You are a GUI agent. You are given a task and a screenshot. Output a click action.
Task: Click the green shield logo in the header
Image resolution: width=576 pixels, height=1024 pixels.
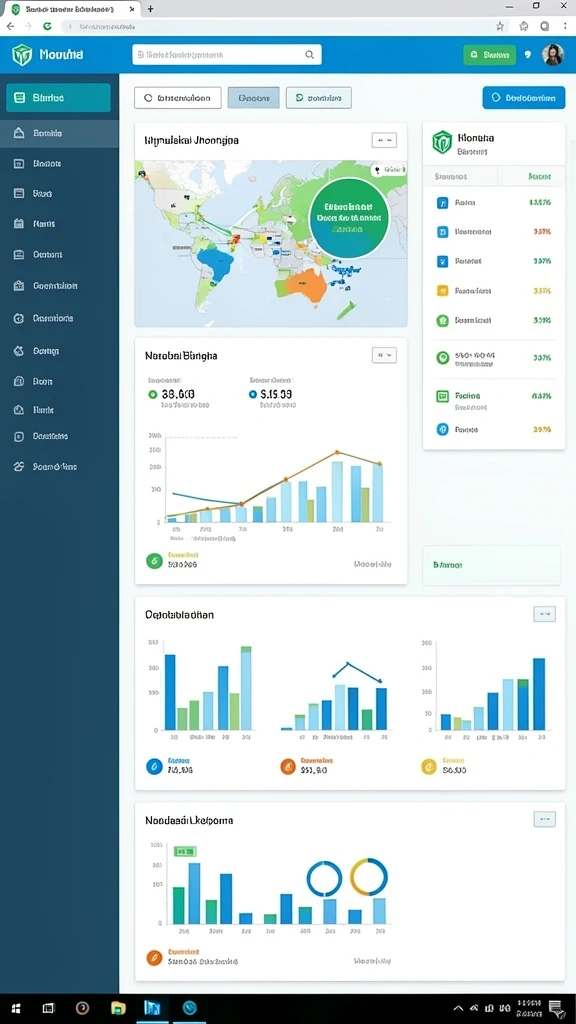[22, 55]
